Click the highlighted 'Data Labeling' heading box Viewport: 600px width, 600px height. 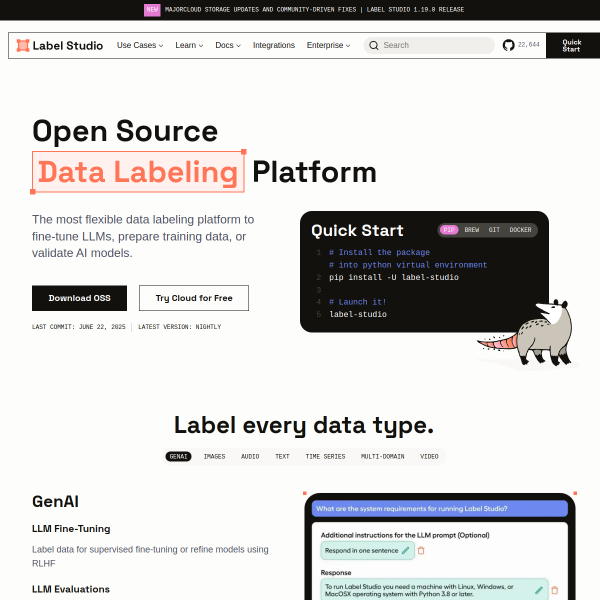[138, 172]
